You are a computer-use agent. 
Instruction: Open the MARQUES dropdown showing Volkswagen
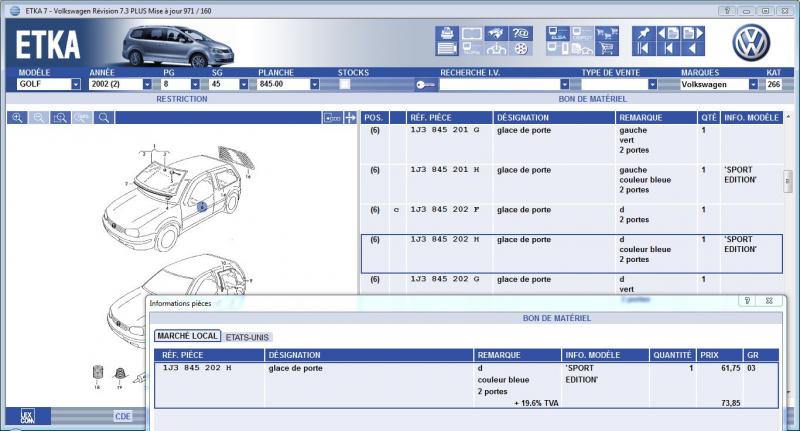tap(753, 84)
